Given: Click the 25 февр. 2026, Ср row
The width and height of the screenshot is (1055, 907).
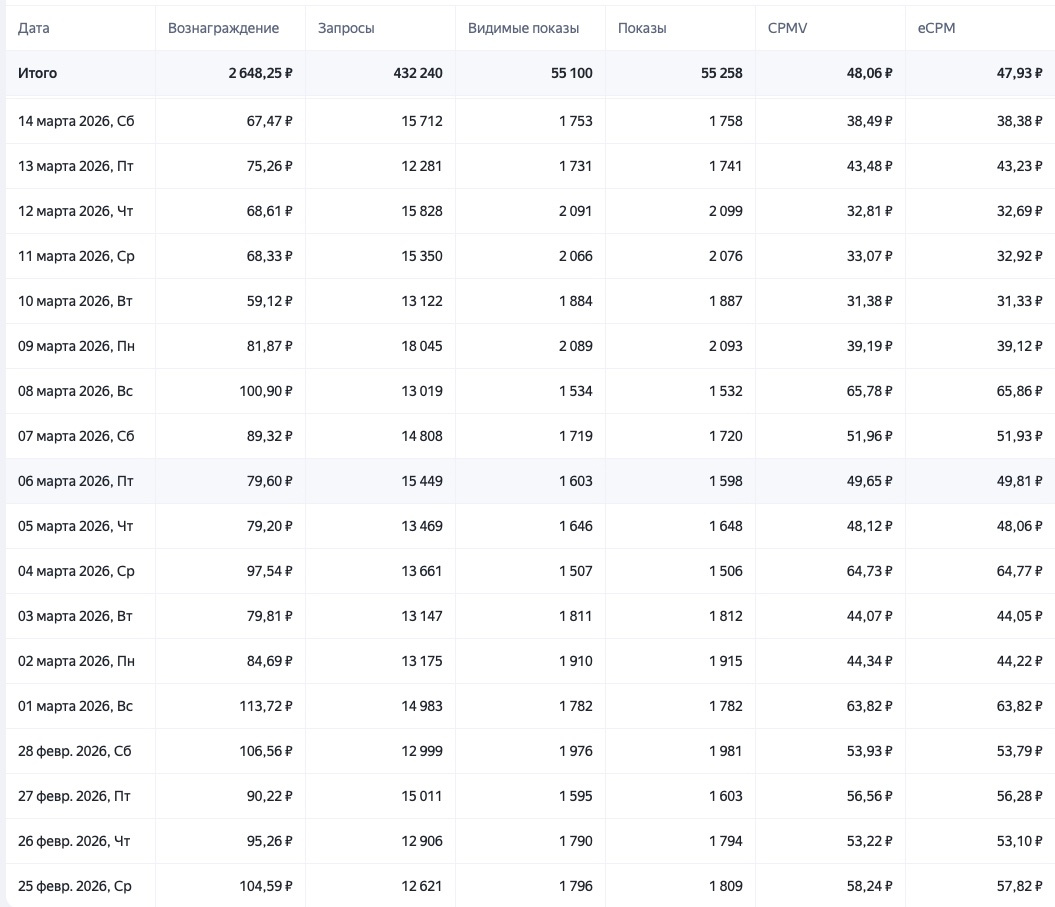Looking at the screenshot, I should 75,886.
